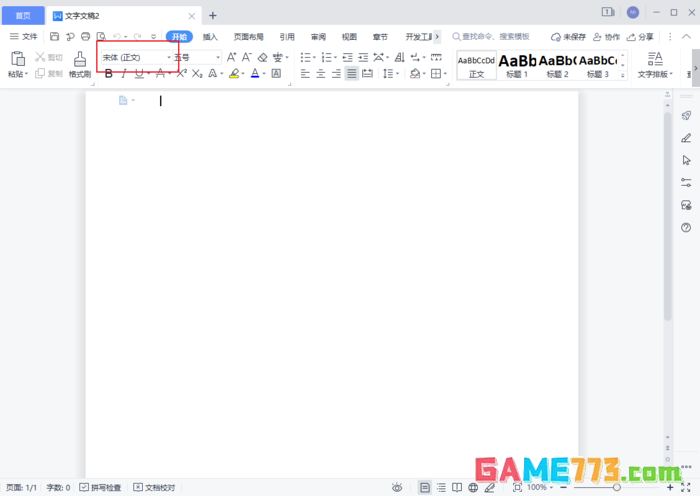Click the center alignment icon
Image resolution: width=700 pixels, height=496 pixels.
[x=320, y=73]
